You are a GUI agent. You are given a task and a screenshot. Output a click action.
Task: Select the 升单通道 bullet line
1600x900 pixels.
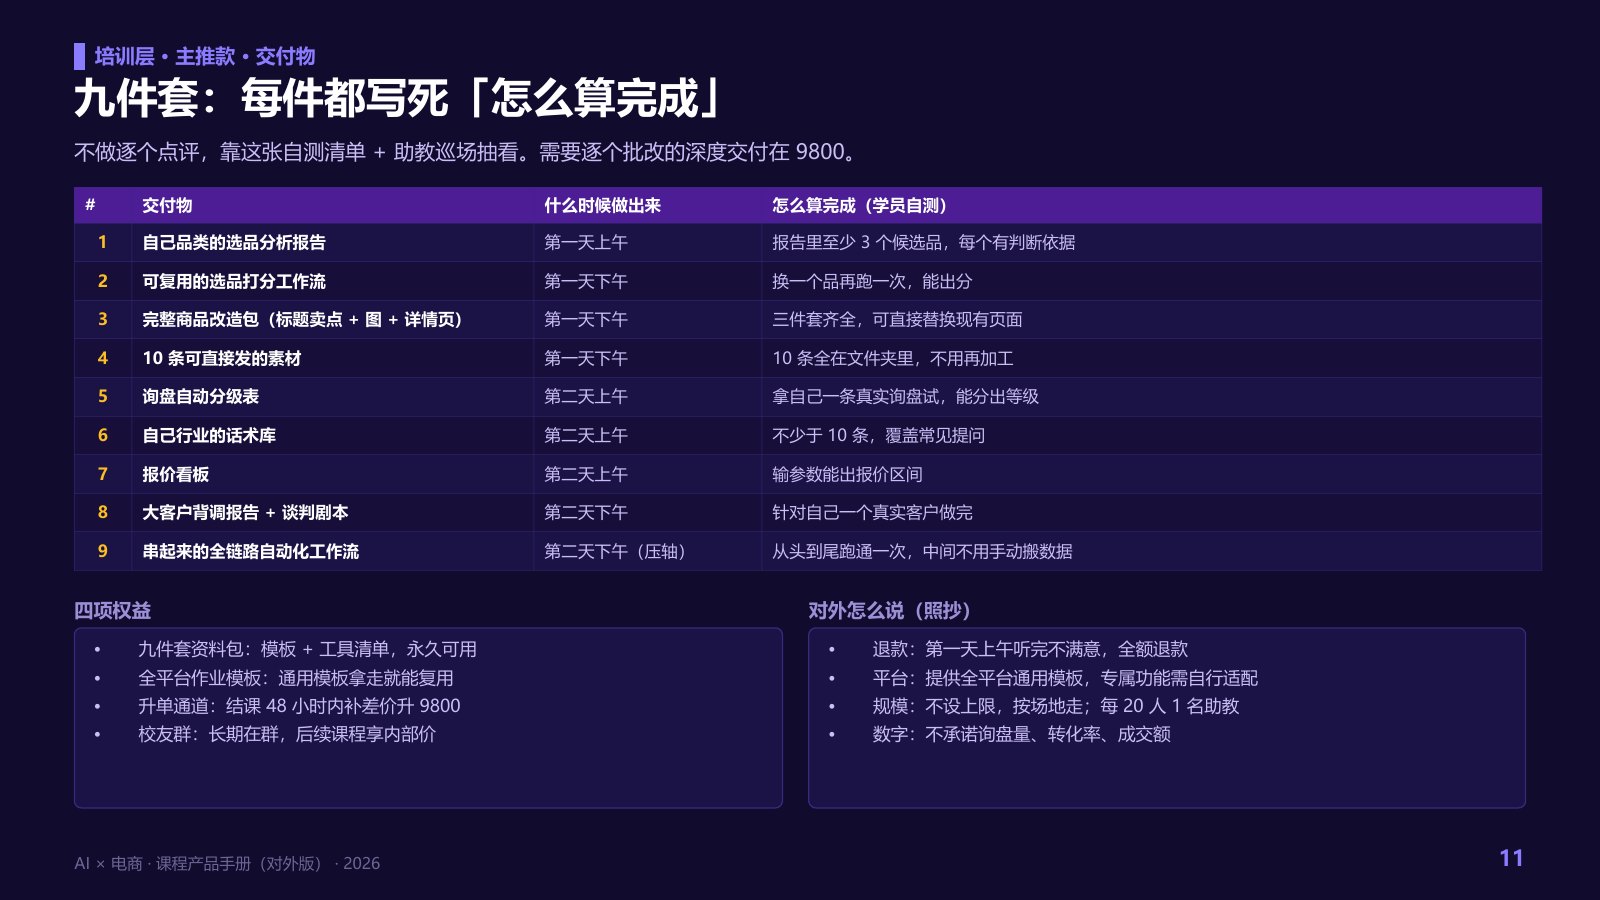pos(299,706)
